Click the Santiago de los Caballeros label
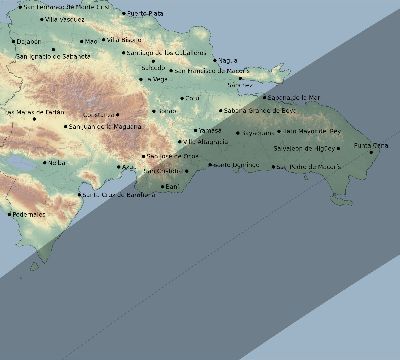Image resolution: width=400 pixels, height=360 pixels. (x=166, y=53)
